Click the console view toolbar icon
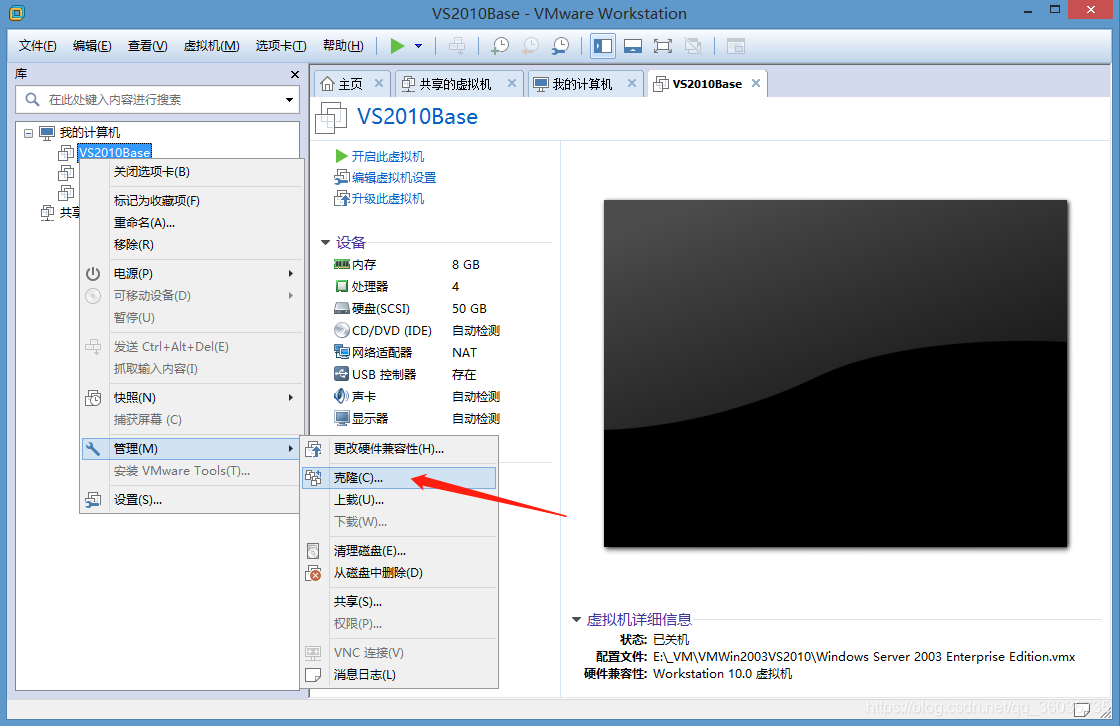The height and width of the screenshot is (726, 1120). coord(736,46)
